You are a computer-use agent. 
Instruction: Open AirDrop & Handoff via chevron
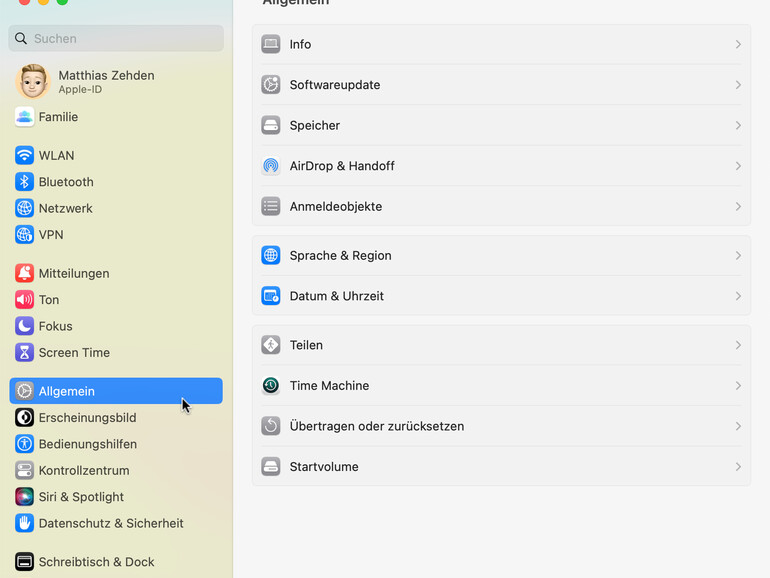click(738, 166)
